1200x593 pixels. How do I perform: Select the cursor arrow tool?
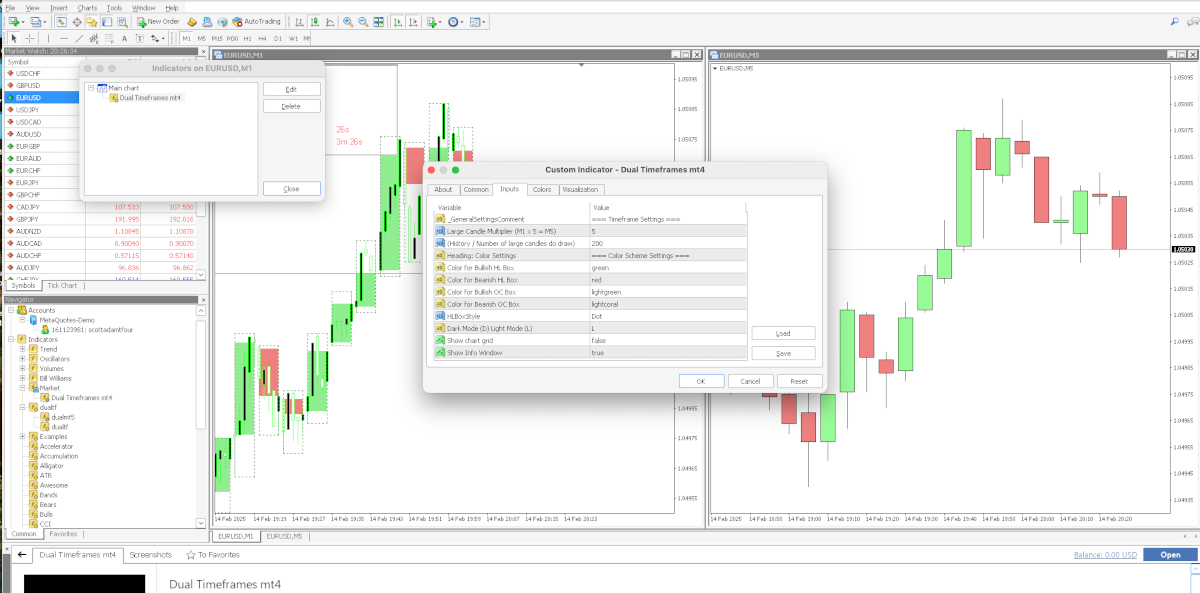click(13, 38)
